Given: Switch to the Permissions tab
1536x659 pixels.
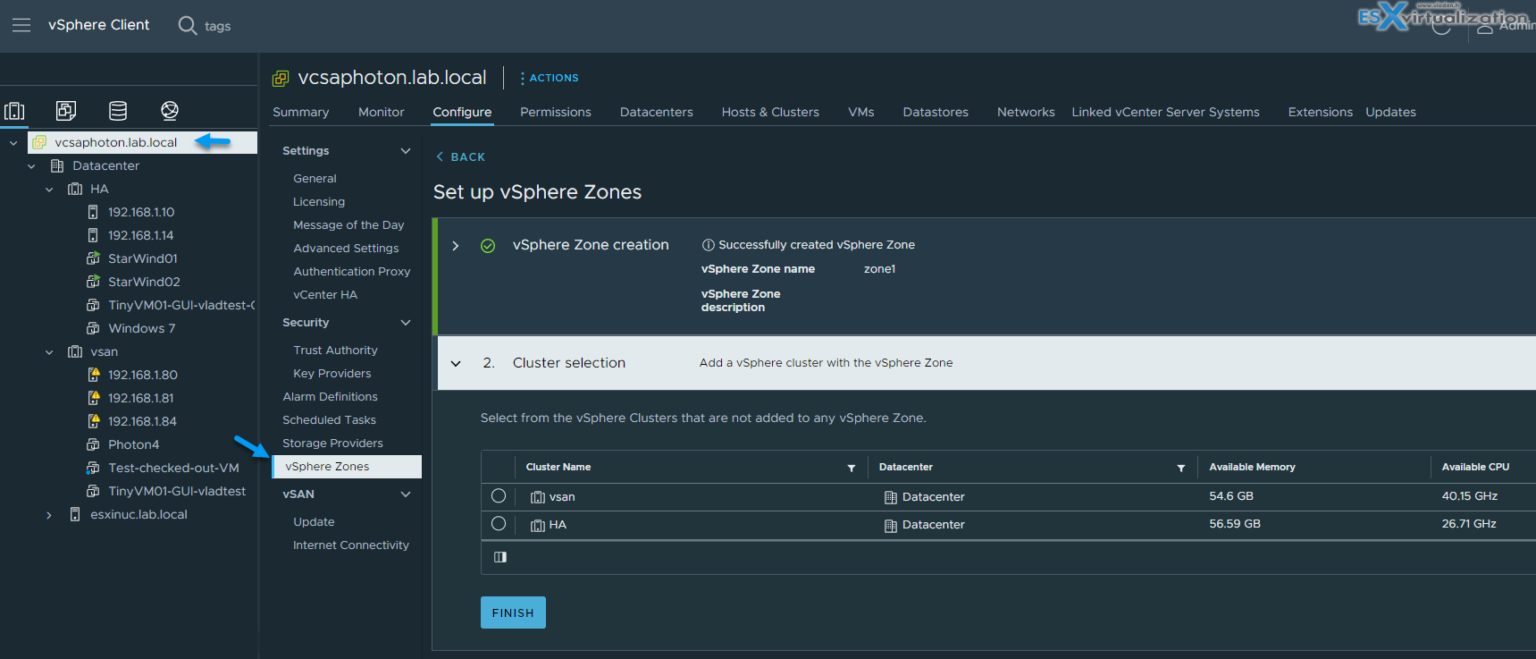Looking at the screenshot, I should tap(555, 112).
